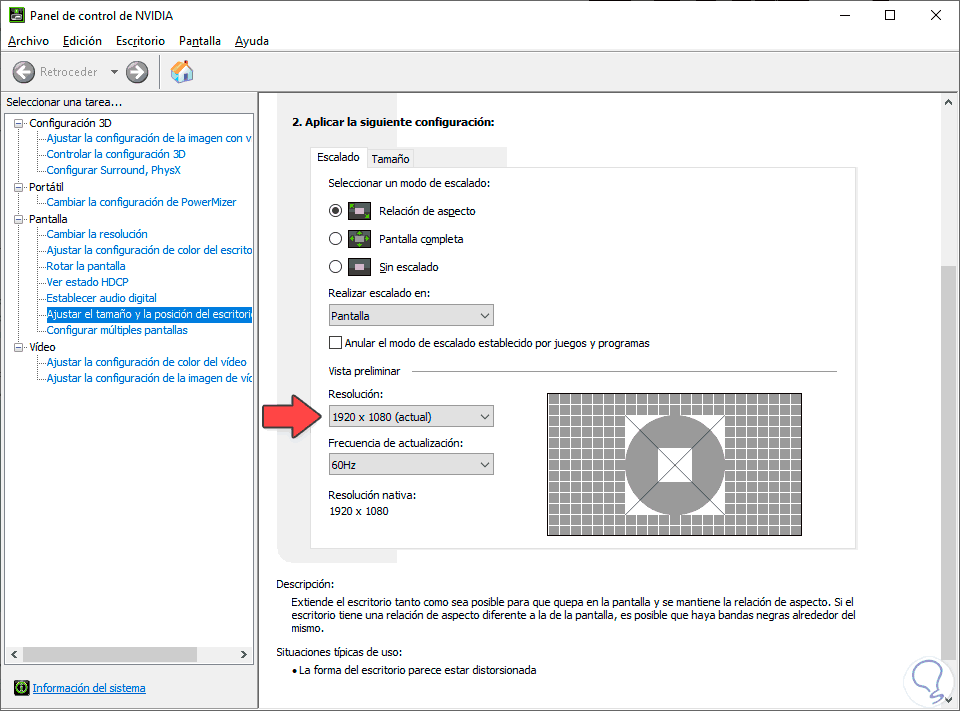The width and height of the screenshot is (960, 711).
Task: Click the main pane scroll up arrow
Action: (x=948, y=102)
